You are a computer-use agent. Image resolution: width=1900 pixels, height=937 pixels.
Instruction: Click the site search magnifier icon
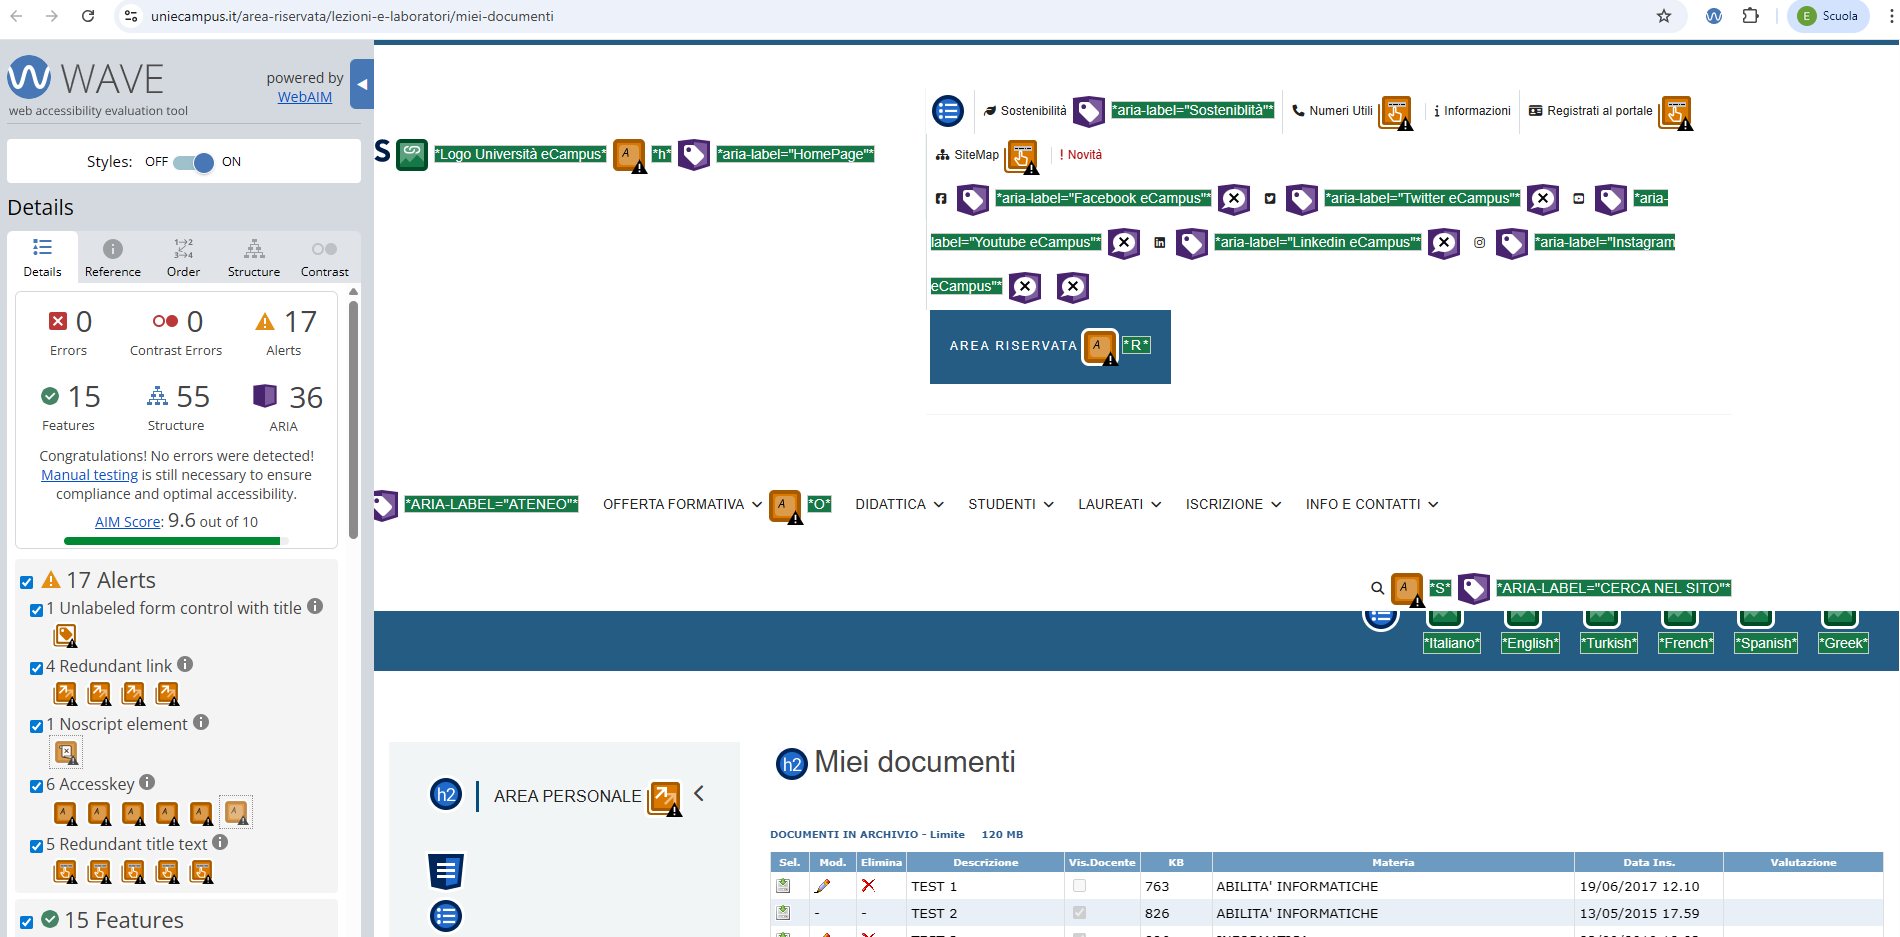(1377, 588)
